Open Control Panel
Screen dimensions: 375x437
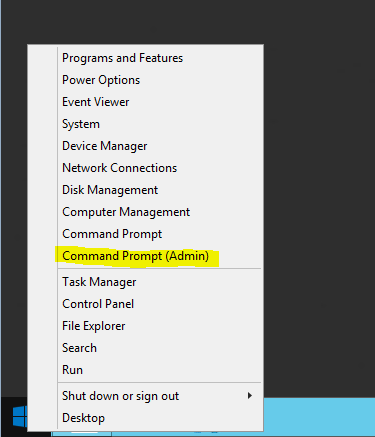(98, 304)
